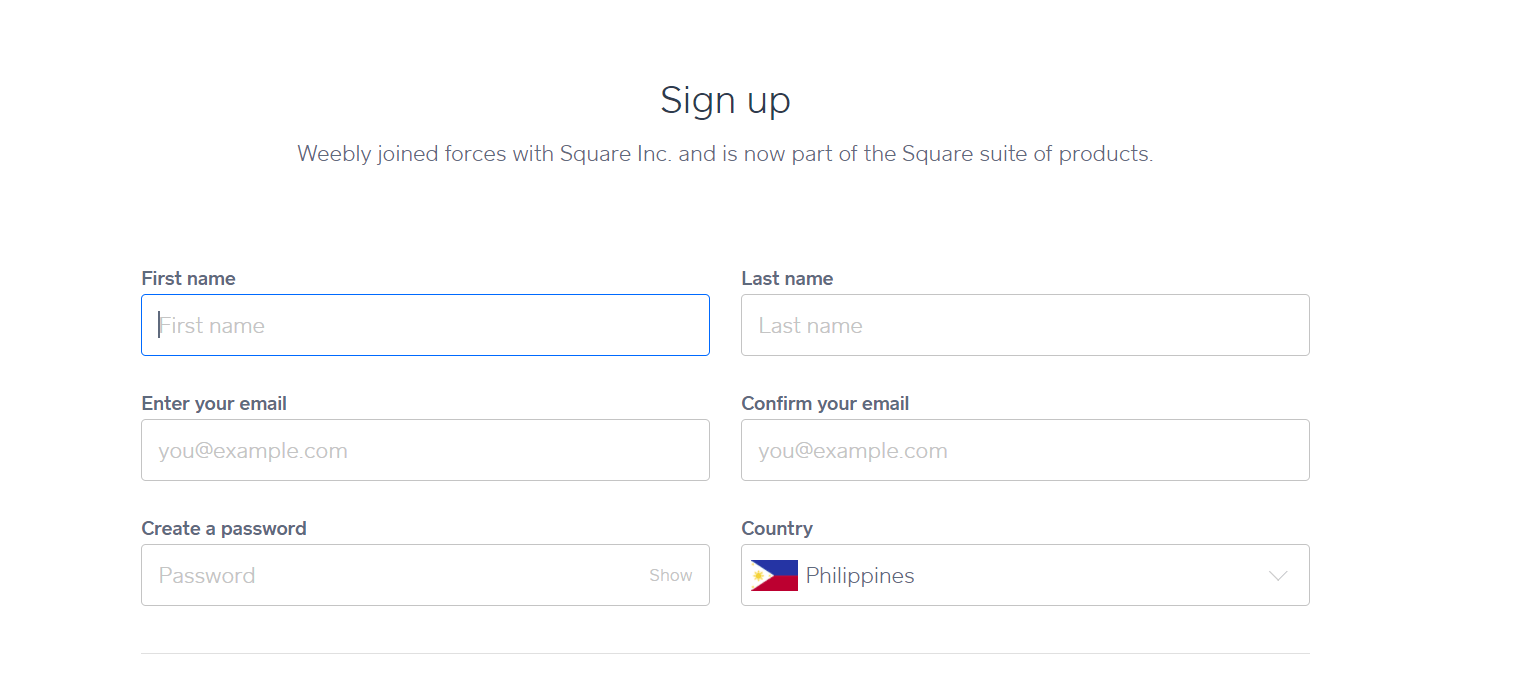Click the "Country" field label
The image size is (1525, 697).
(777, 529)
